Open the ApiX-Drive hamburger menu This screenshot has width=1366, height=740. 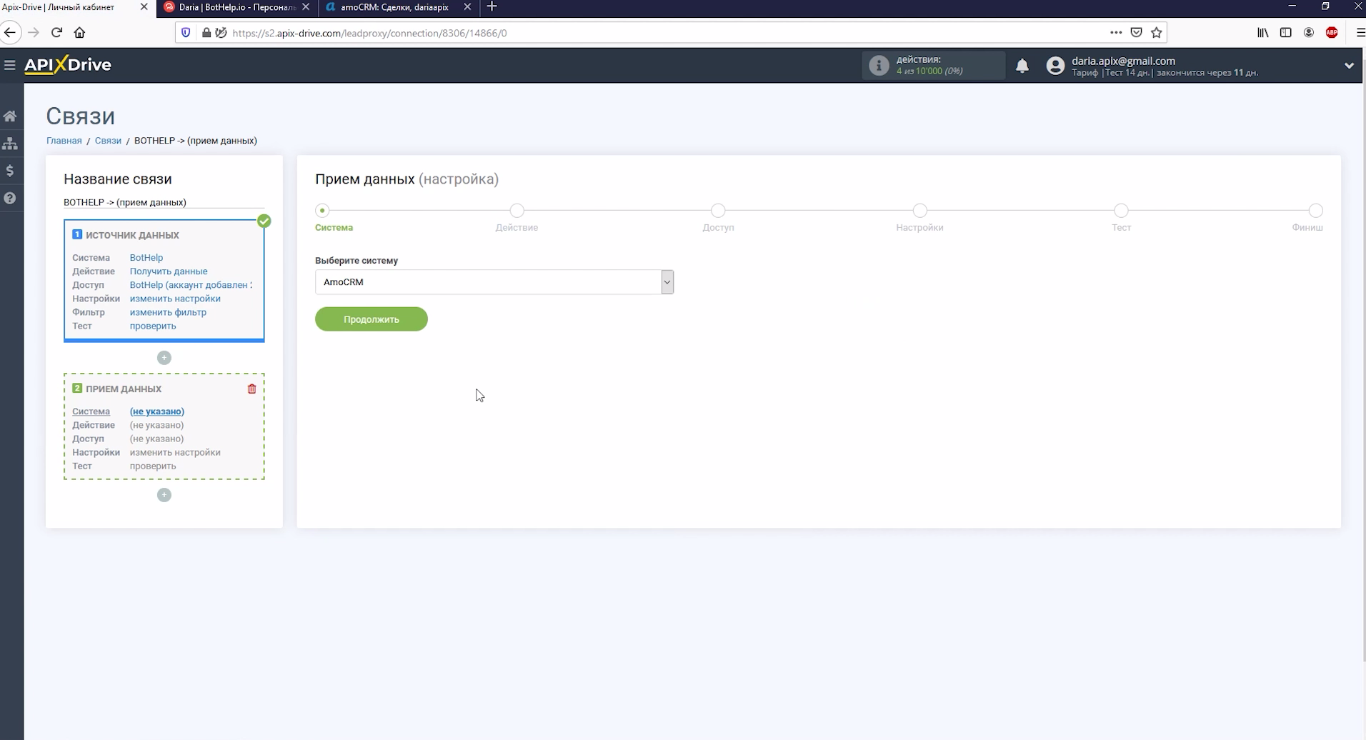(x=10, y=65)
